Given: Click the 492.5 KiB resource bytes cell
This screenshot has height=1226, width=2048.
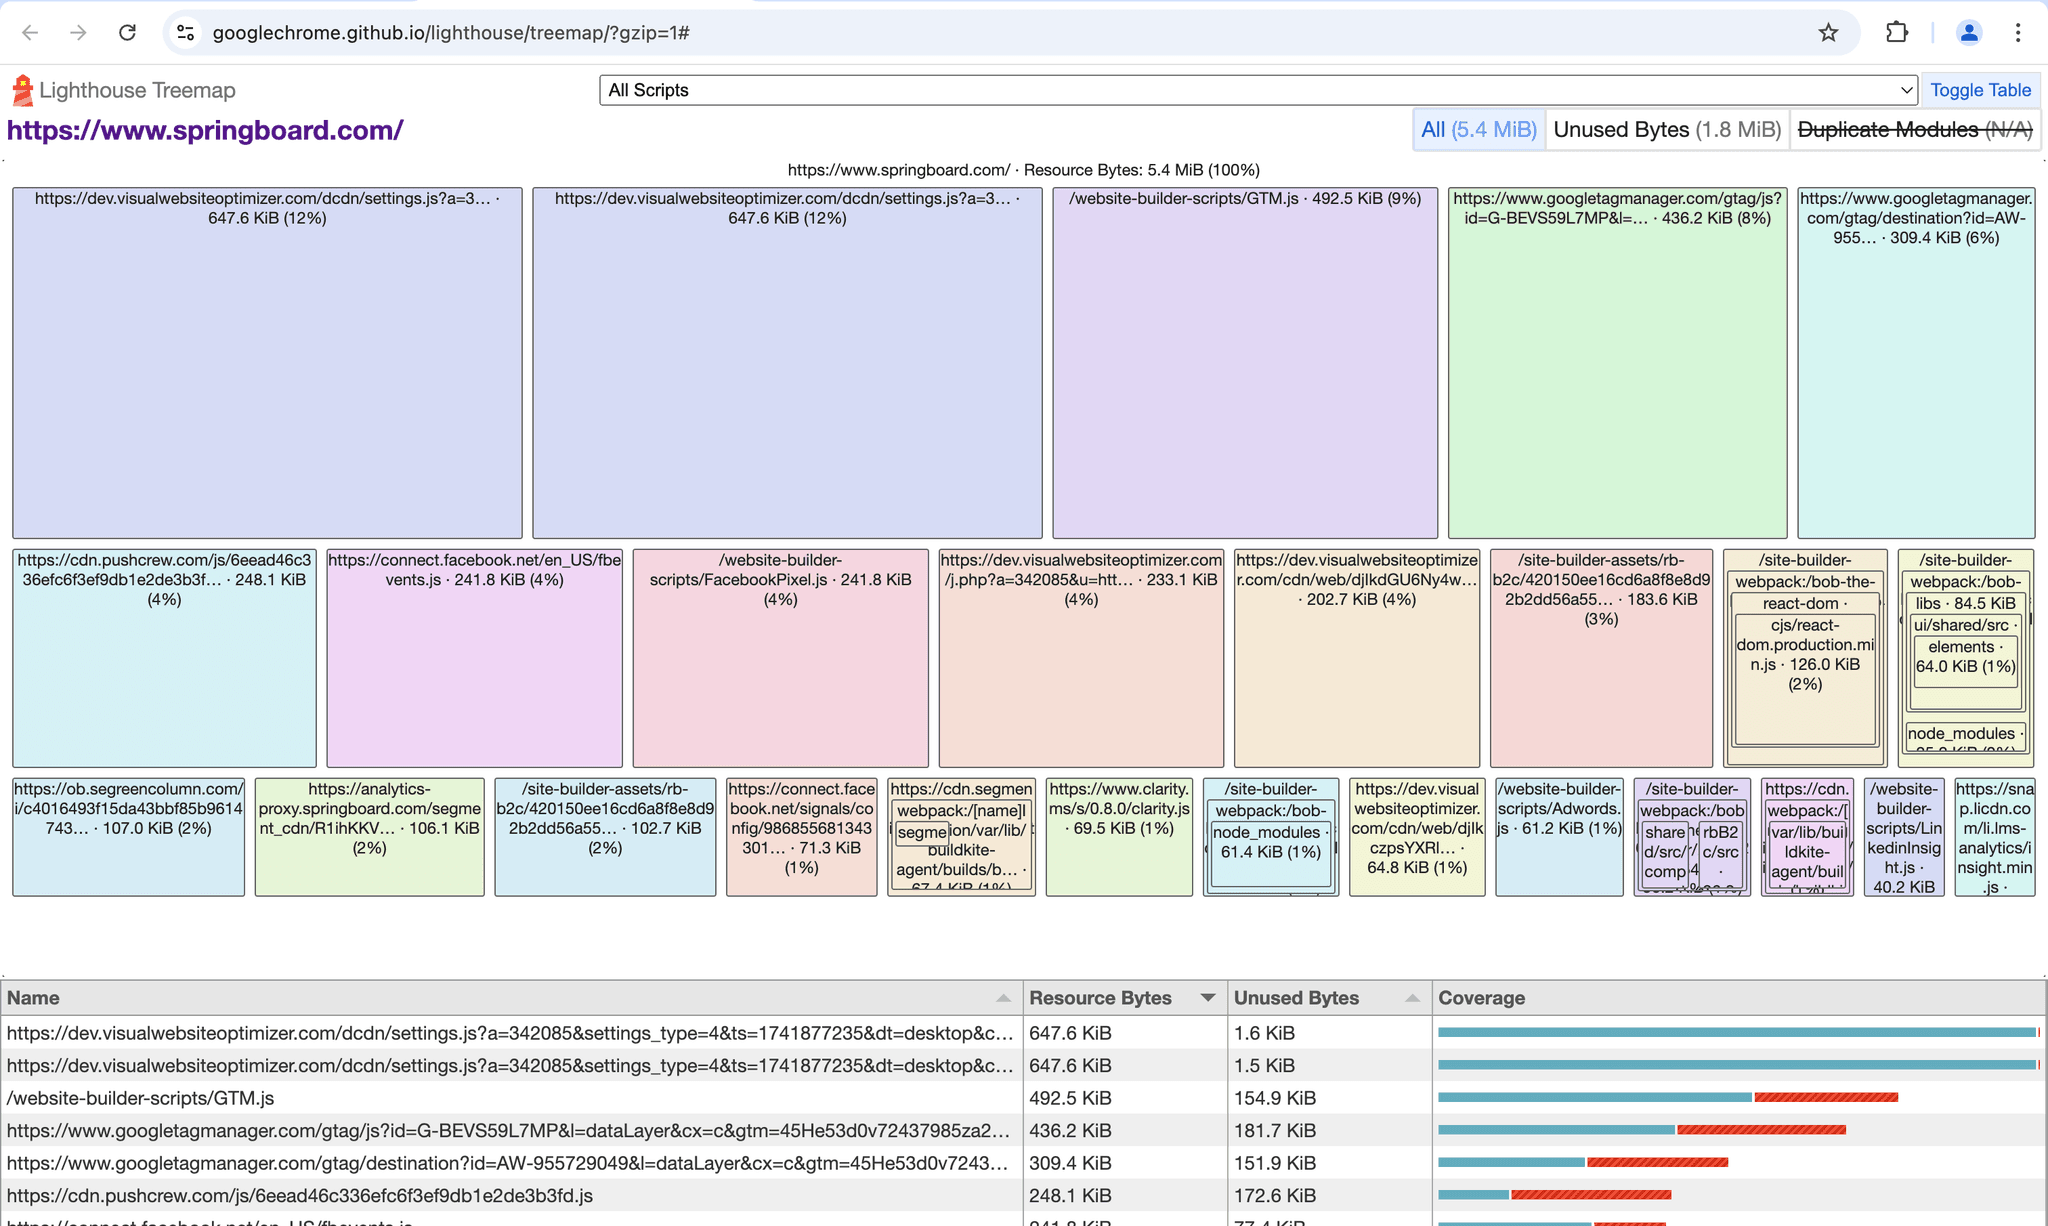Looking at the screenshot, I should (1124, 1098).
